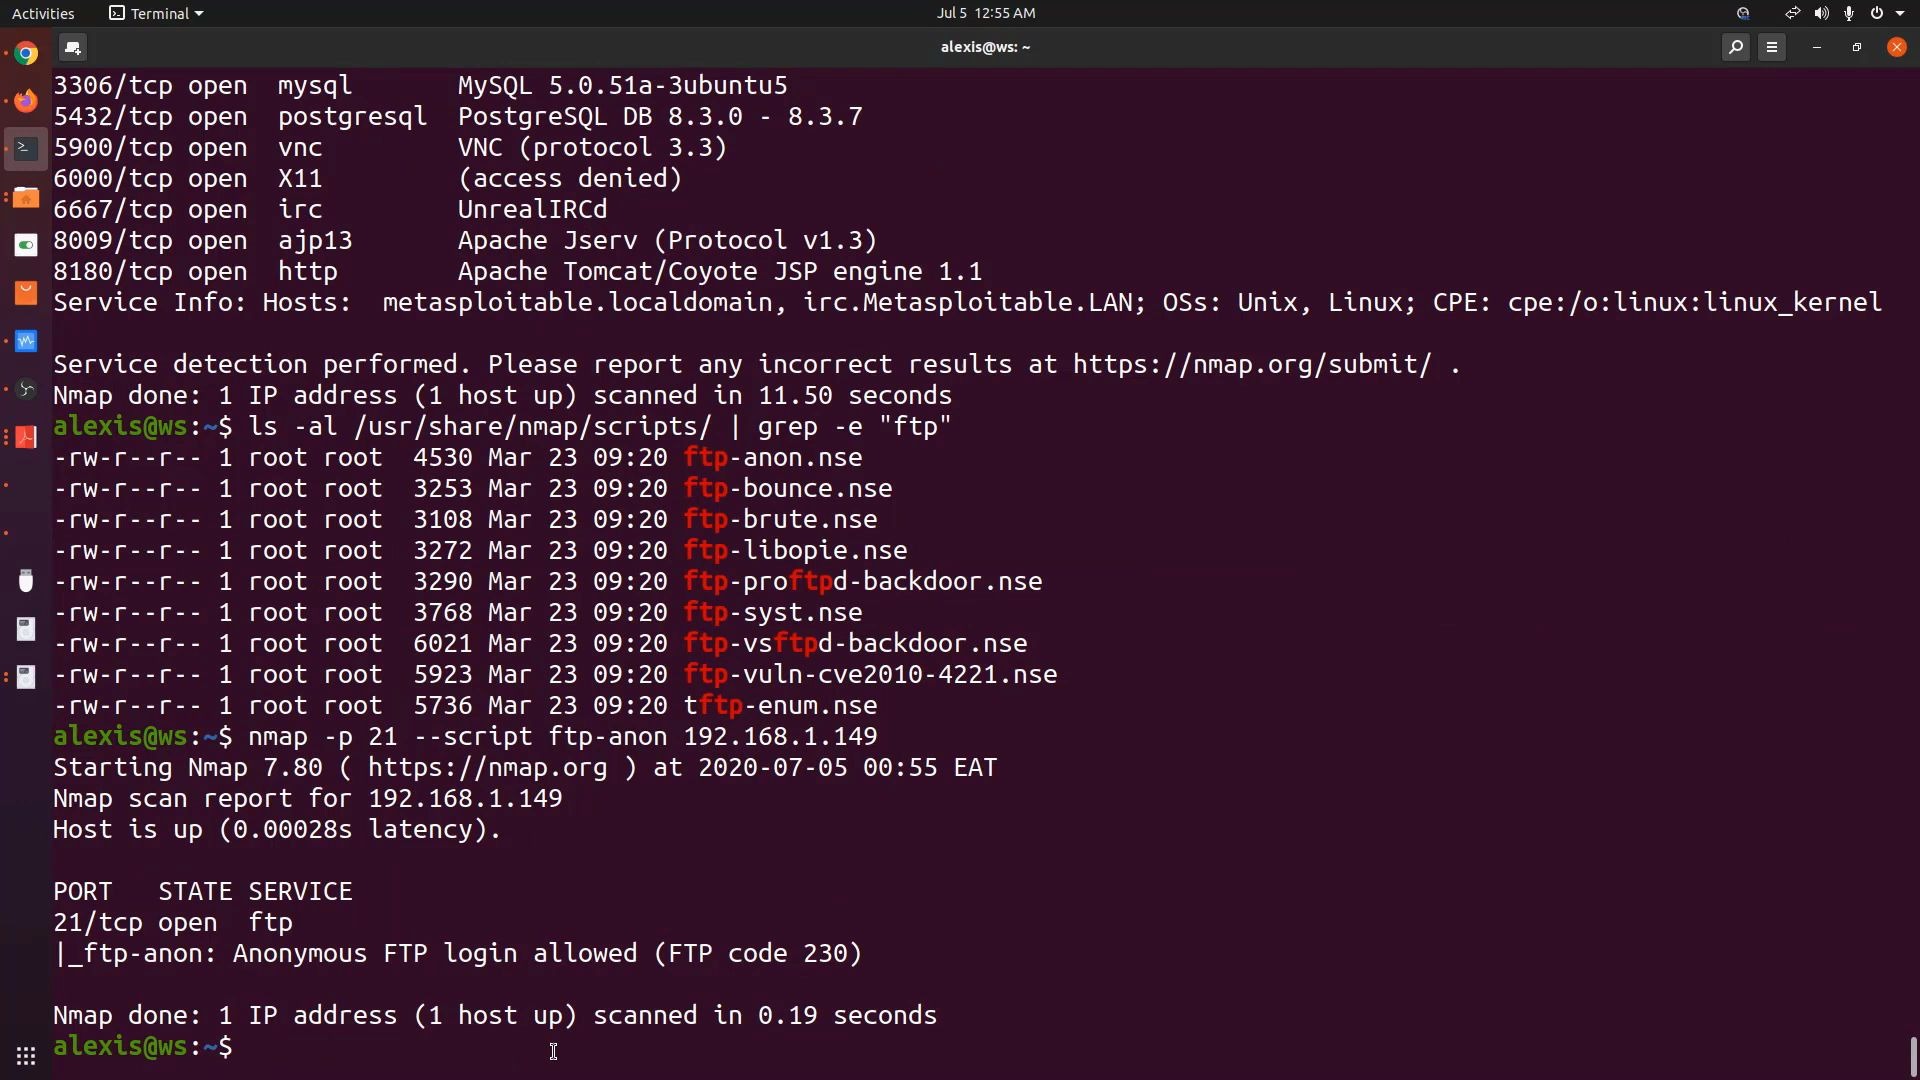The image size is (1920, 1080).
Task: Click Activities in the top bar
Action: (43, 13)
